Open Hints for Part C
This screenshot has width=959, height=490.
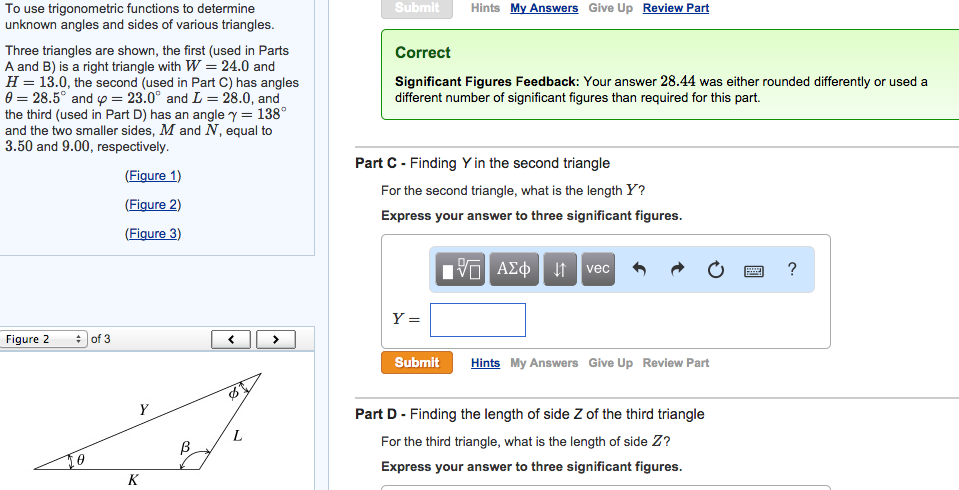(486, 363)
